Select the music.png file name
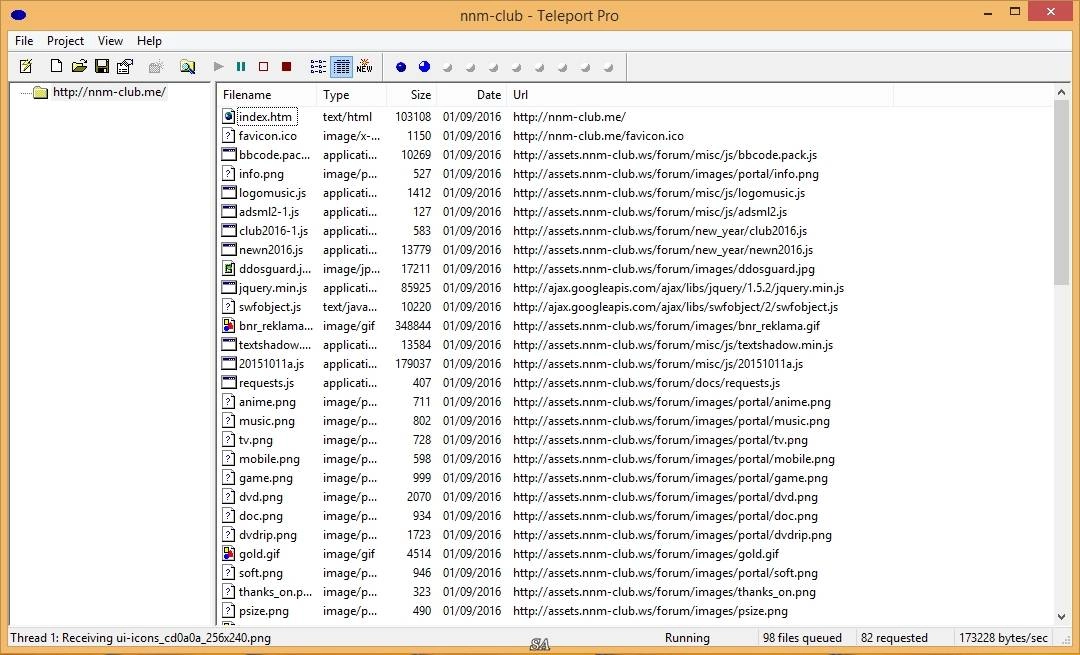1080x655 pixels. [x=267, y=421]
